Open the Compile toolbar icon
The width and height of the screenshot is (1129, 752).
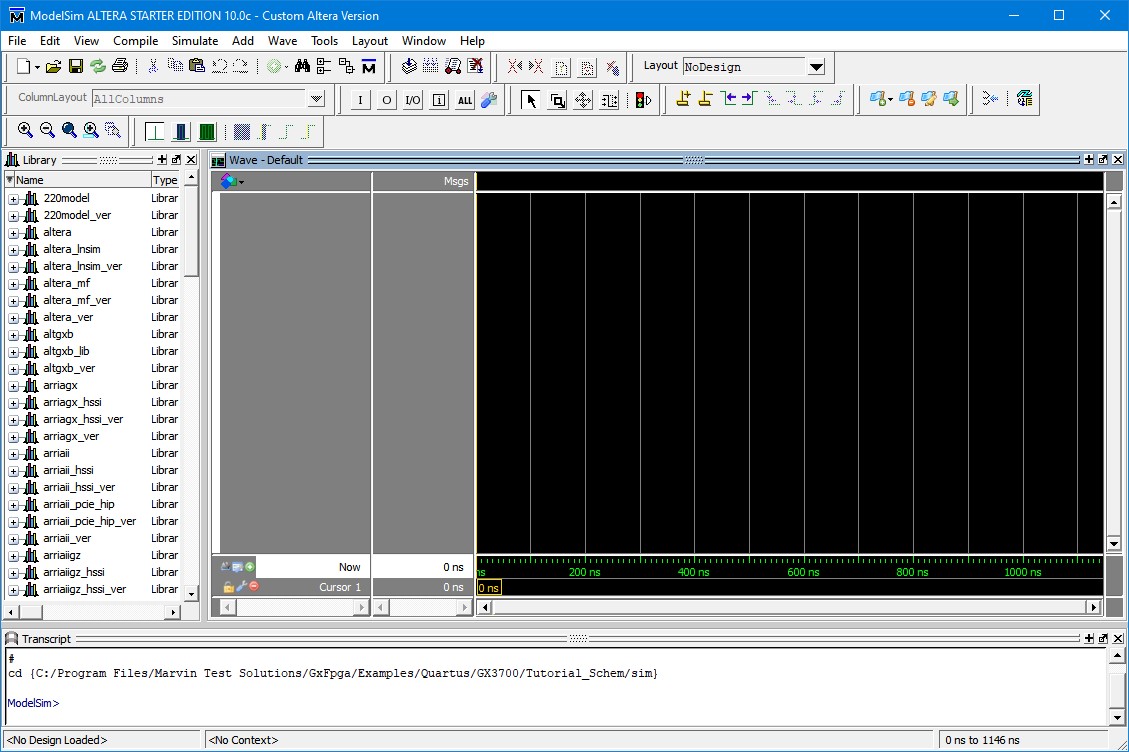pos(409,66)
